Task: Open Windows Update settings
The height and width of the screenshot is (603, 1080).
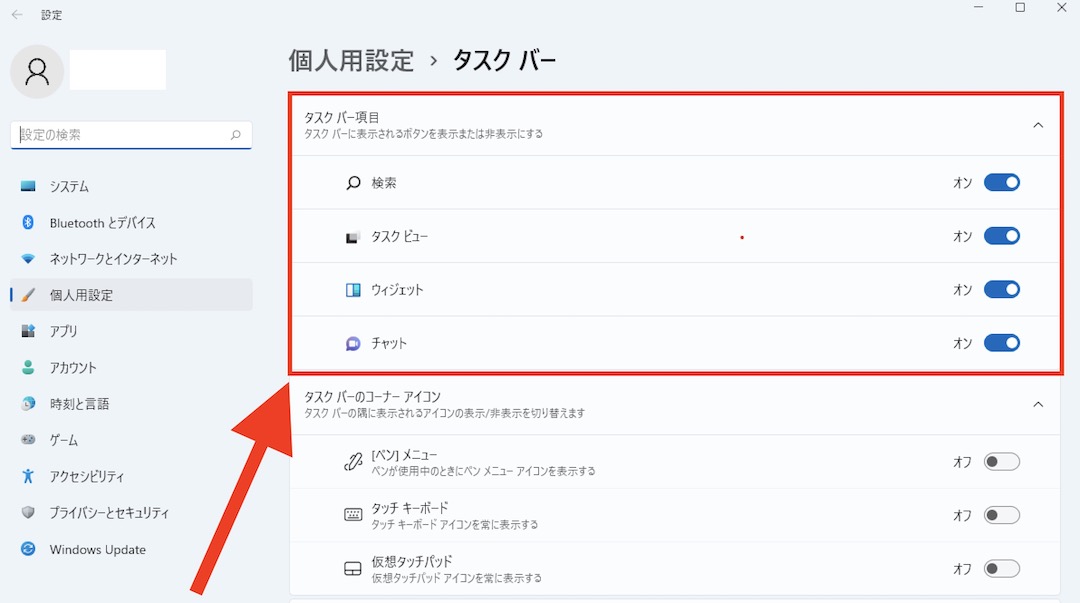Action: 97,549
